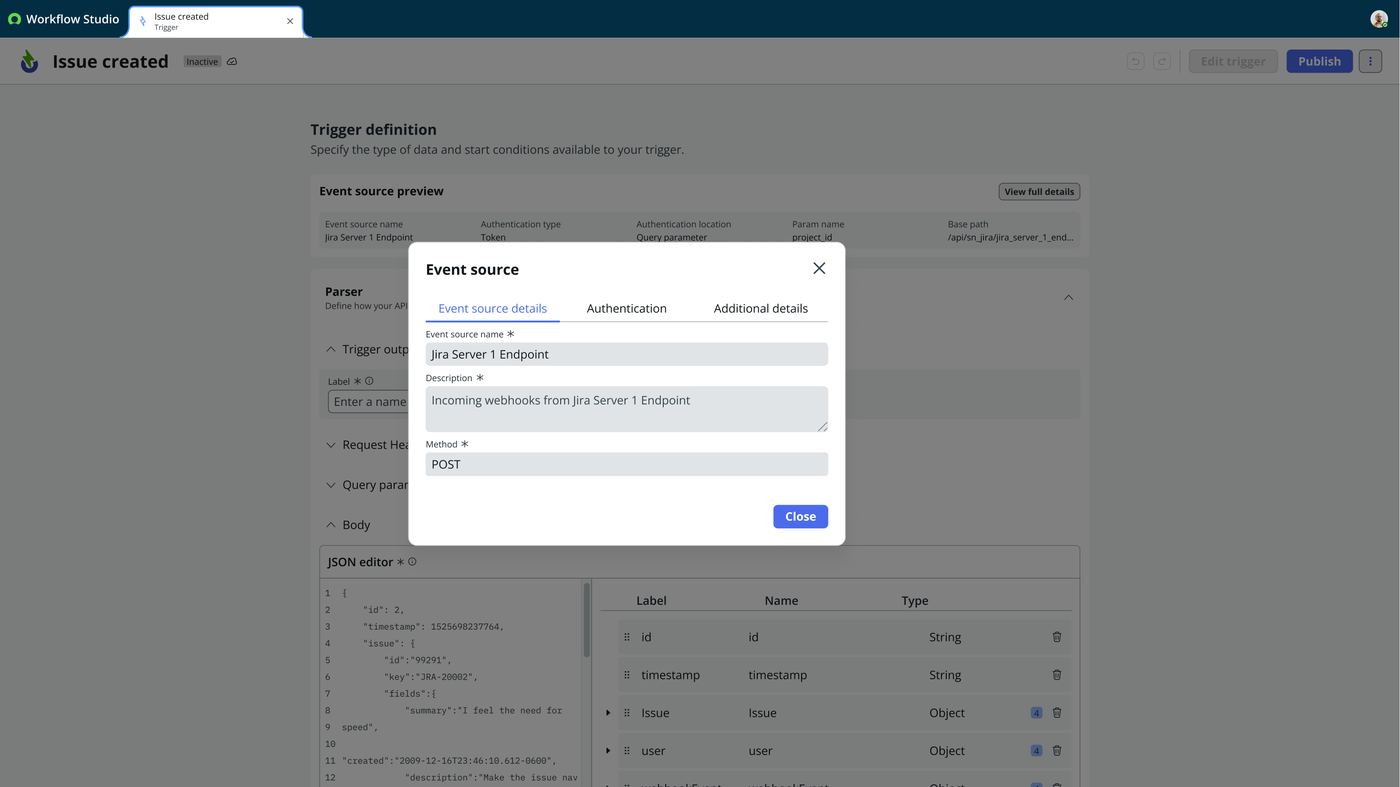Click the timestamp name cell
Screen dimensions: 1400x787
[x=777, y=675]
